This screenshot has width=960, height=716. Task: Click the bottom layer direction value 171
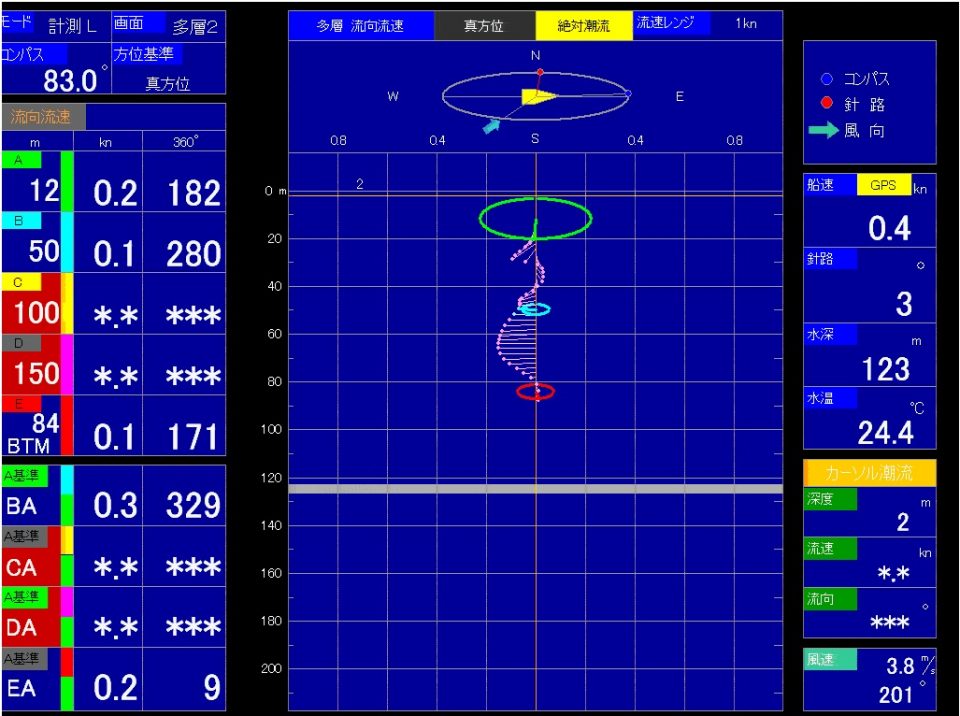pyautogui.click(x=193, y=437)
